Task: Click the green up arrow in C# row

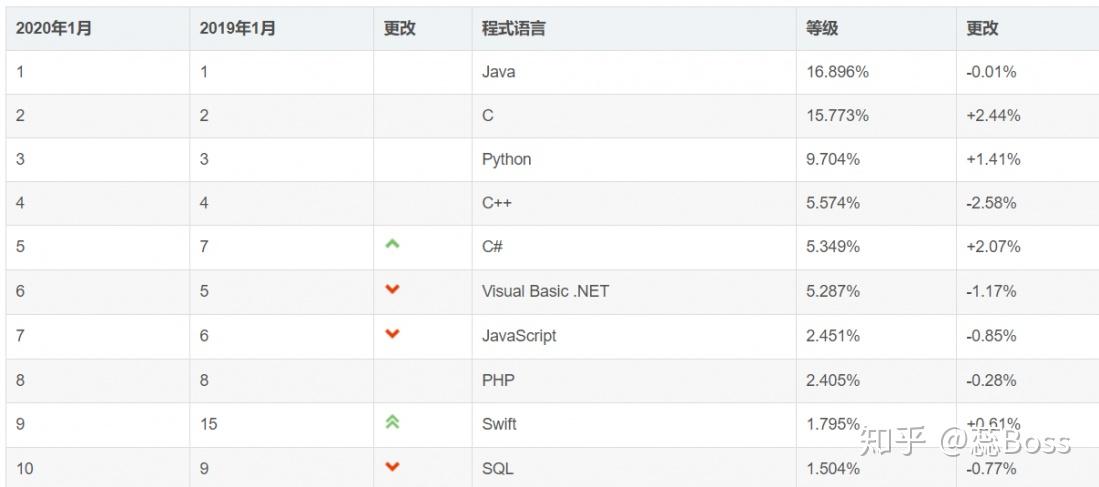Action: click(x=392, y=244)
